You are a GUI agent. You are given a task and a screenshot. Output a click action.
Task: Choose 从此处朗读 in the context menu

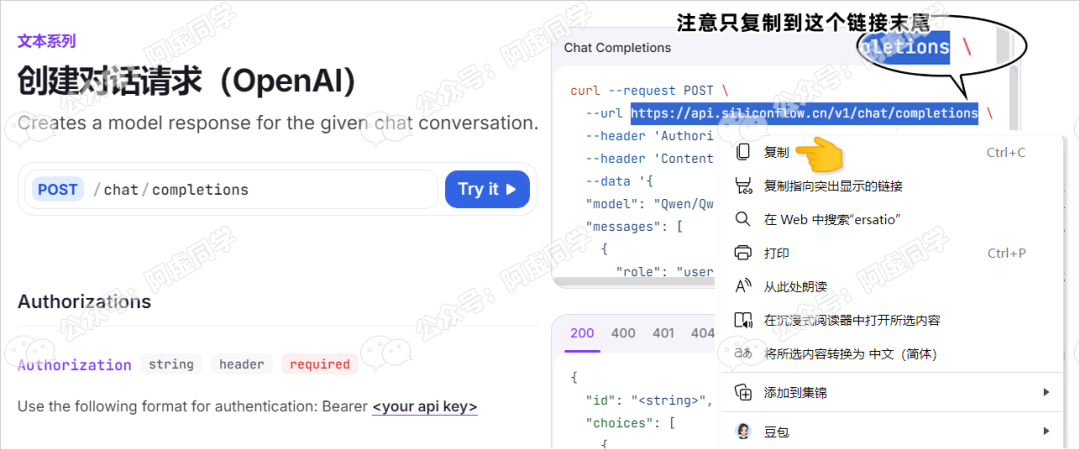tap(796, 287)
